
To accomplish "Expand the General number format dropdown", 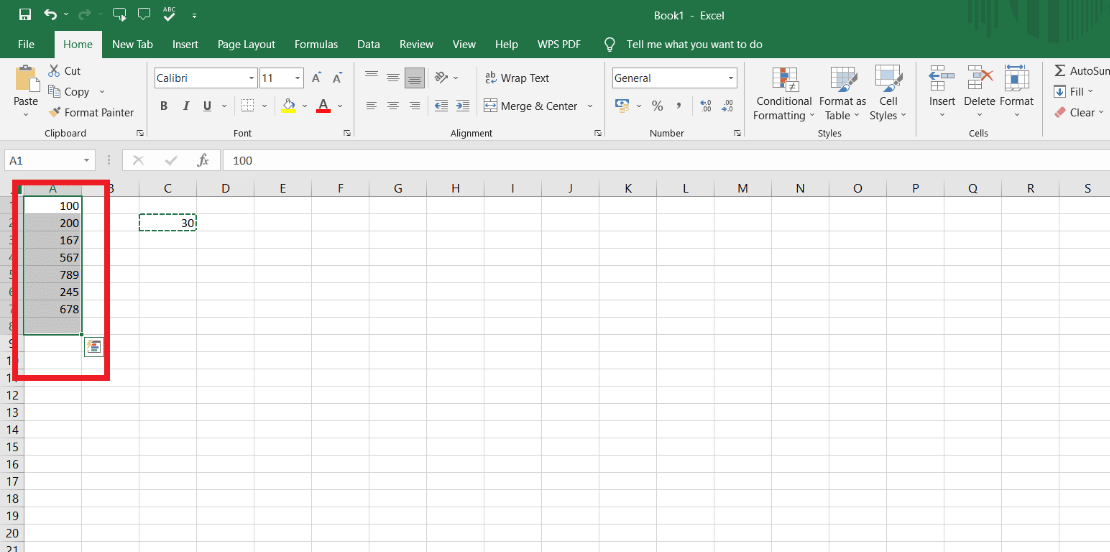I will [x=731, y=78].
